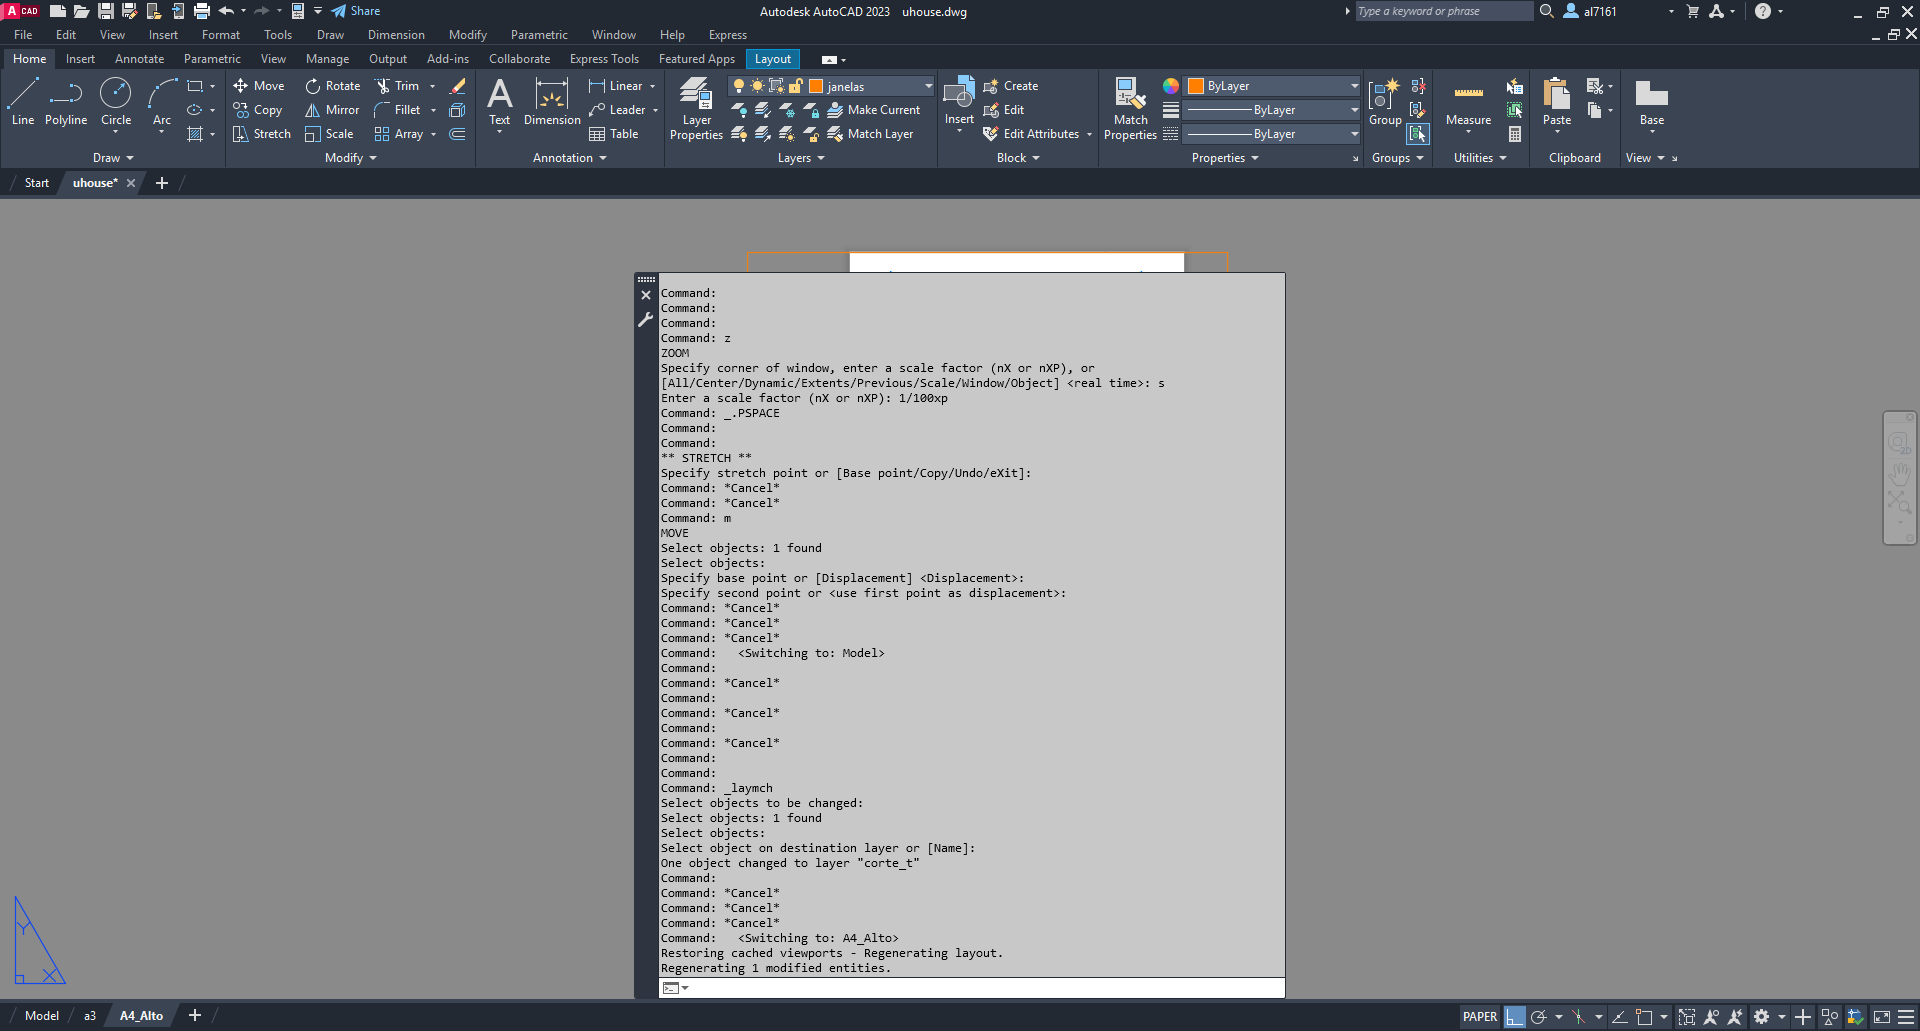The image size is (1920, 1031).
Task: Open the ByLayer lineweight dropdown
Action: [x=1273, y=110]
